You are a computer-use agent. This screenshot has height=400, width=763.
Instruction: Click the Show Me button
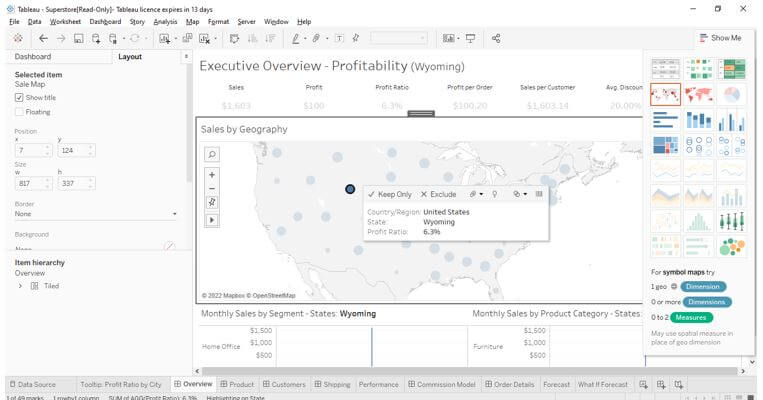click(x=720, y=38)
